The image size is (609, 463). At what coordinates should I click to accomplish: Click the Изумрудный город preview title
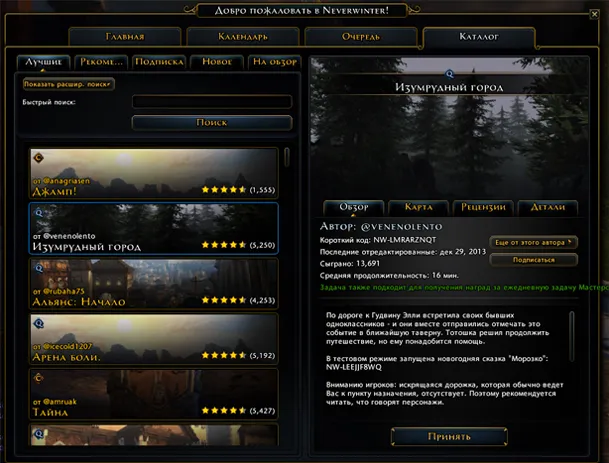coord(449,87)
